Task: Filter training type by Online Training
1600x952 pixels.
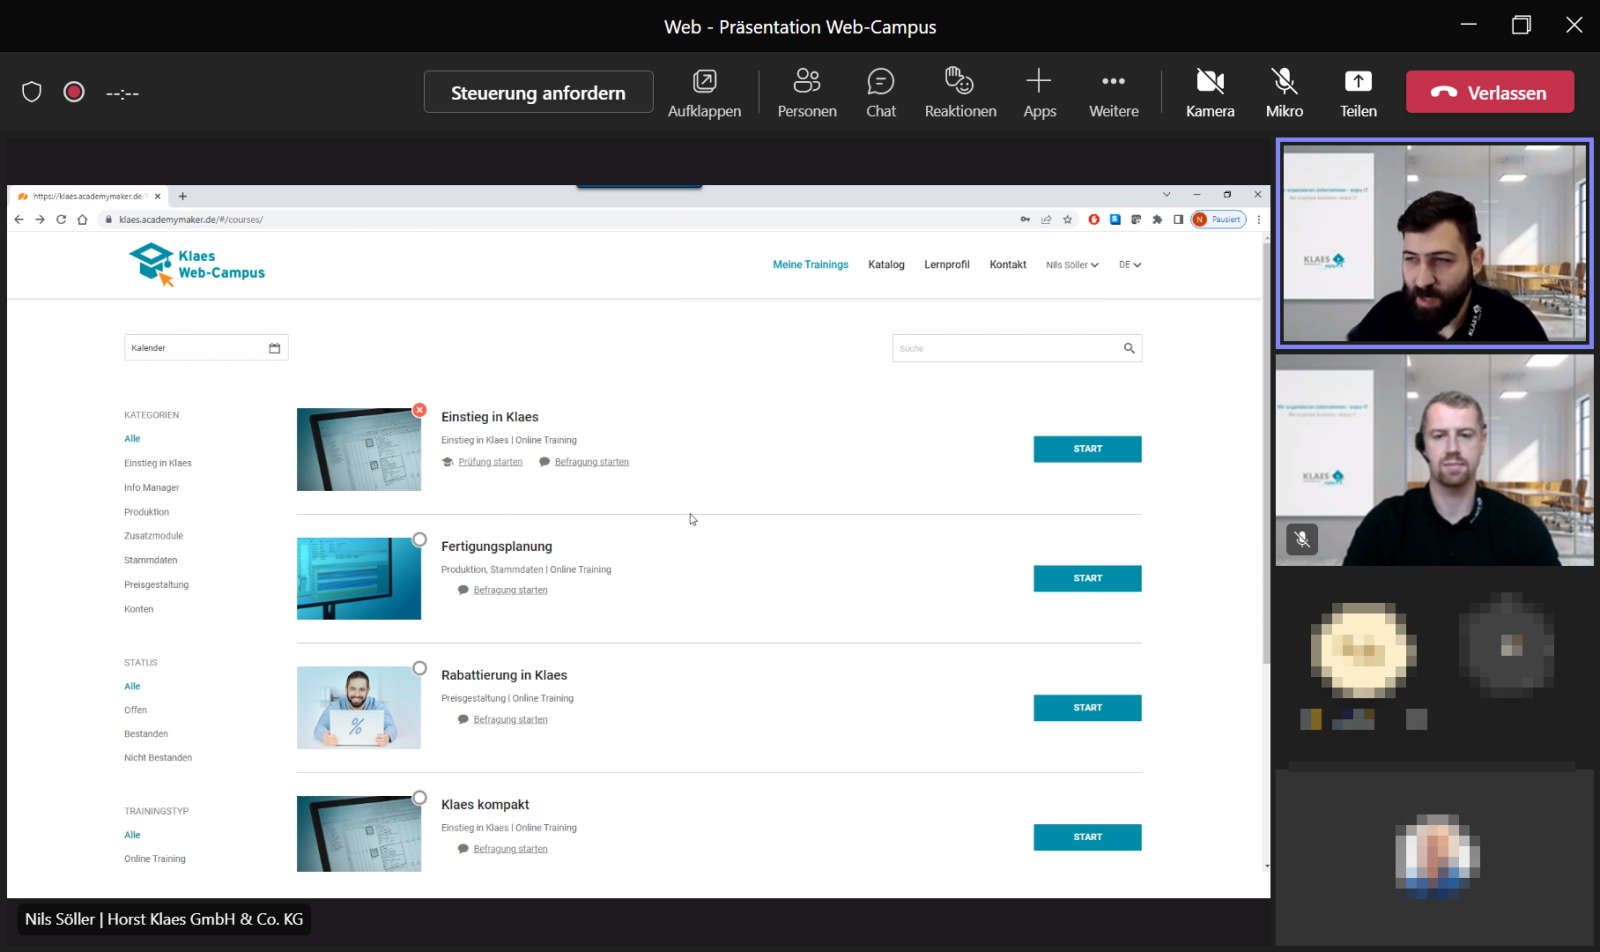Action: [x=155, y=859]
